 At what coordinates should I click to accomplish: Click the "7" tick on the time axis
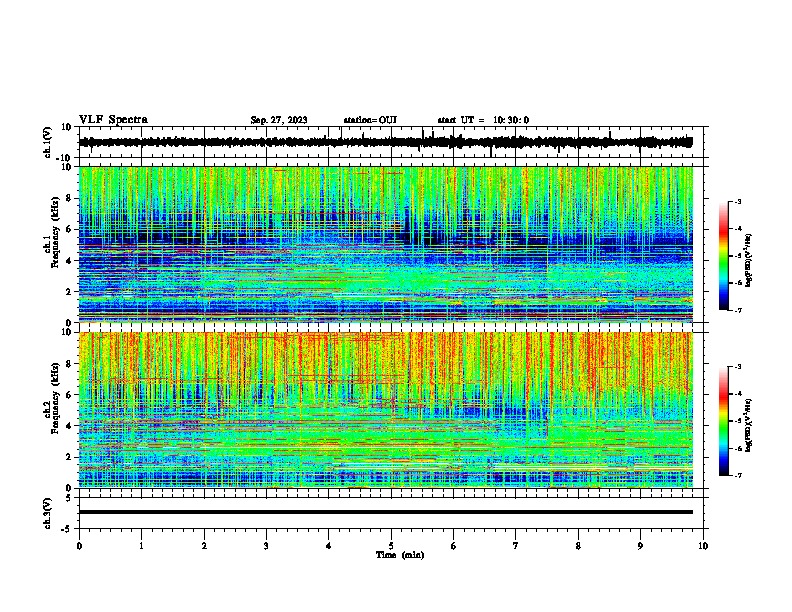point(516,546)
